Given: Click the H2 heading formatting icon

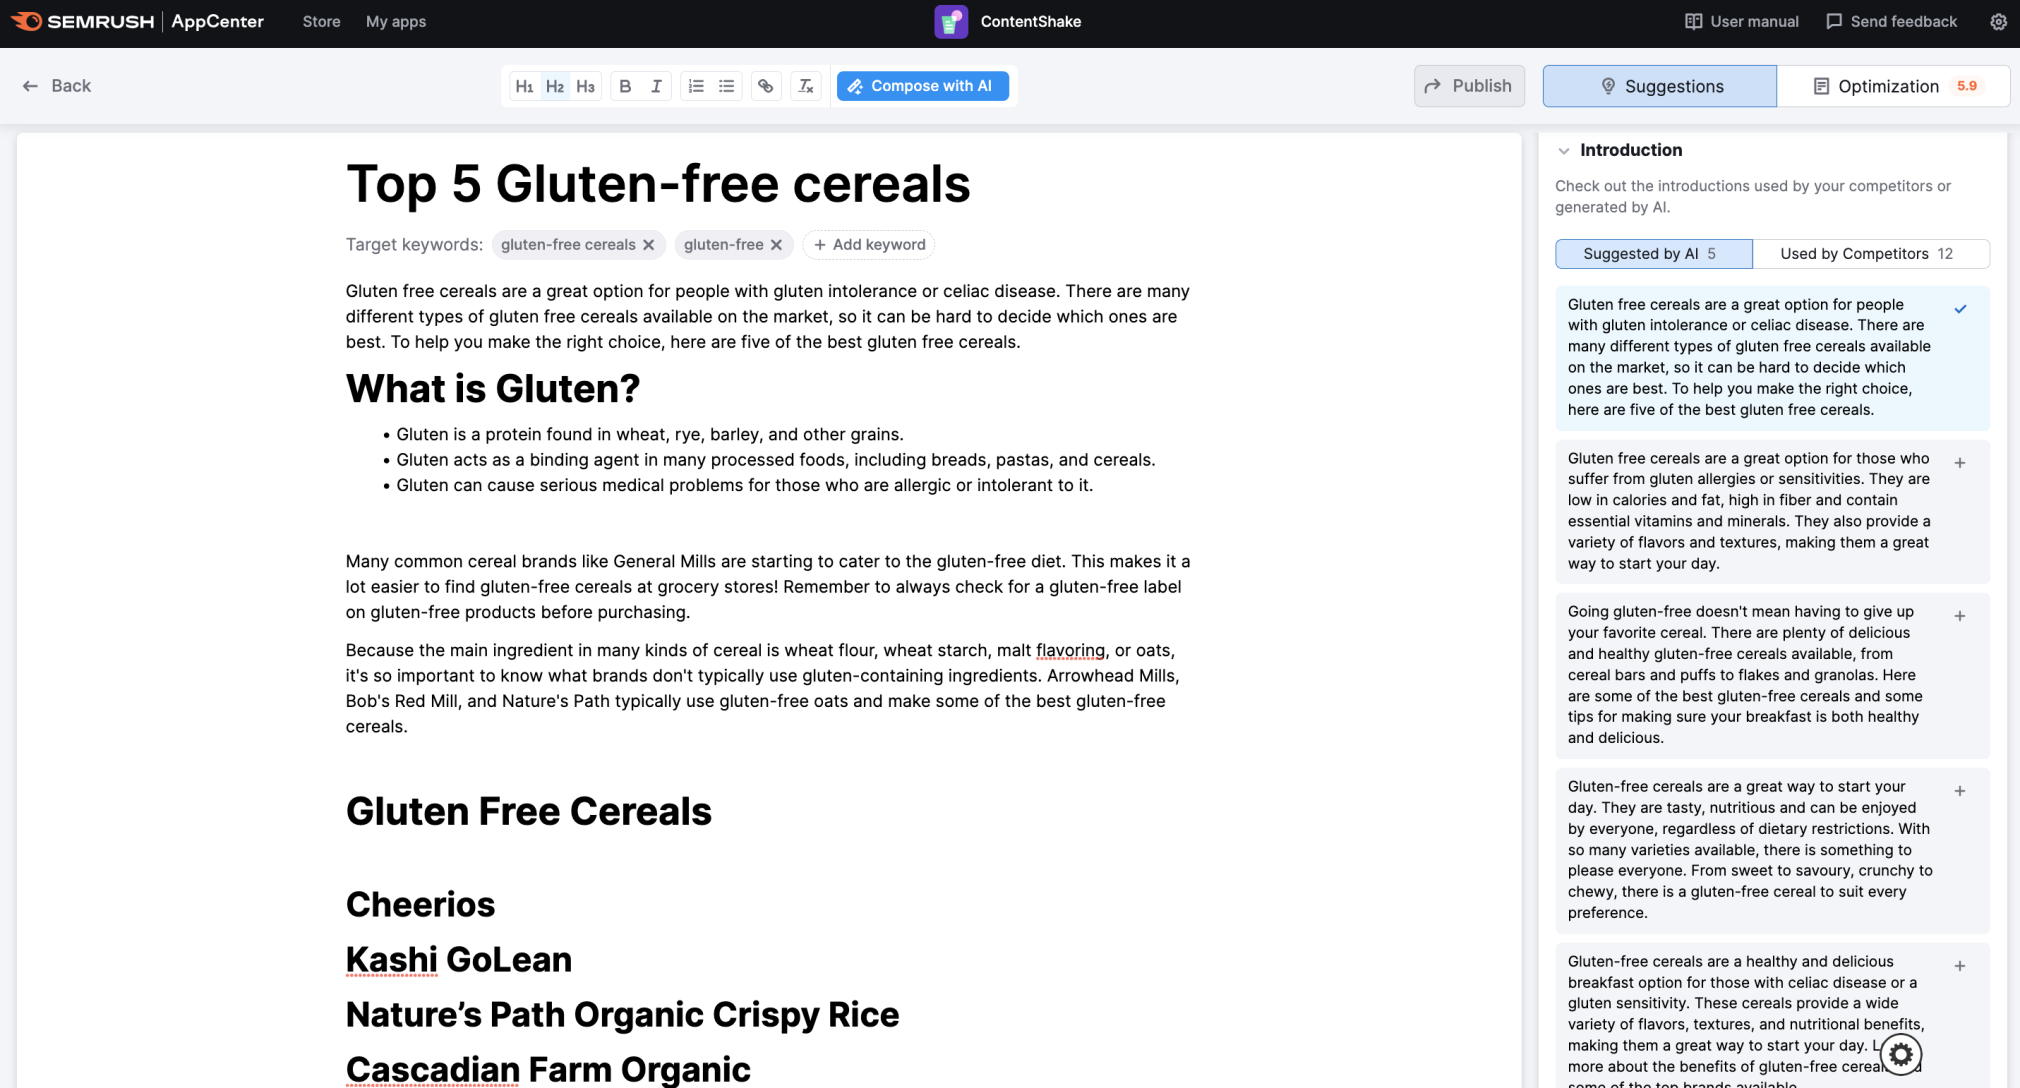Looking at the screenshot, I should coord(555,86).
